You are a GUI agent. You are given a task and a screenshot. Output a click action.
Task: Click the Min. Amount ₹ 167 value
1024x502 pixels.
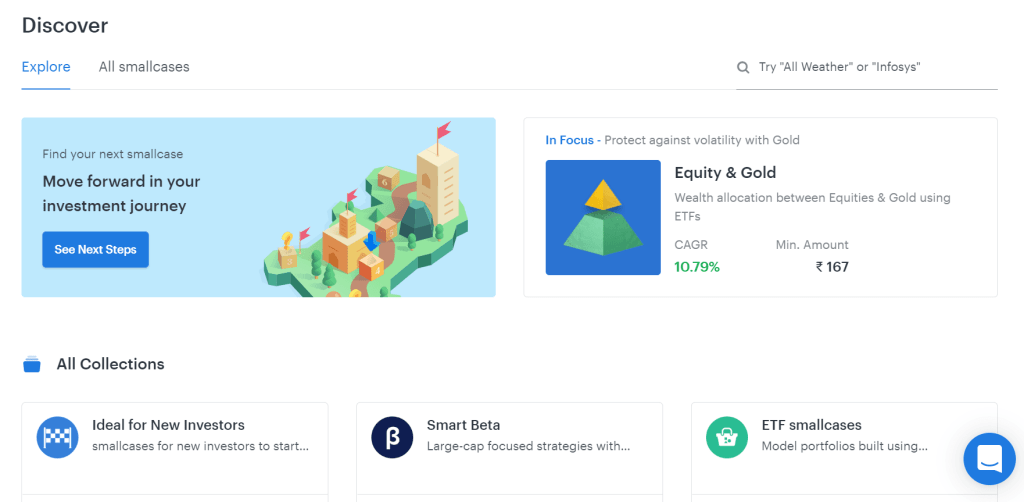(x=832, y=266)
